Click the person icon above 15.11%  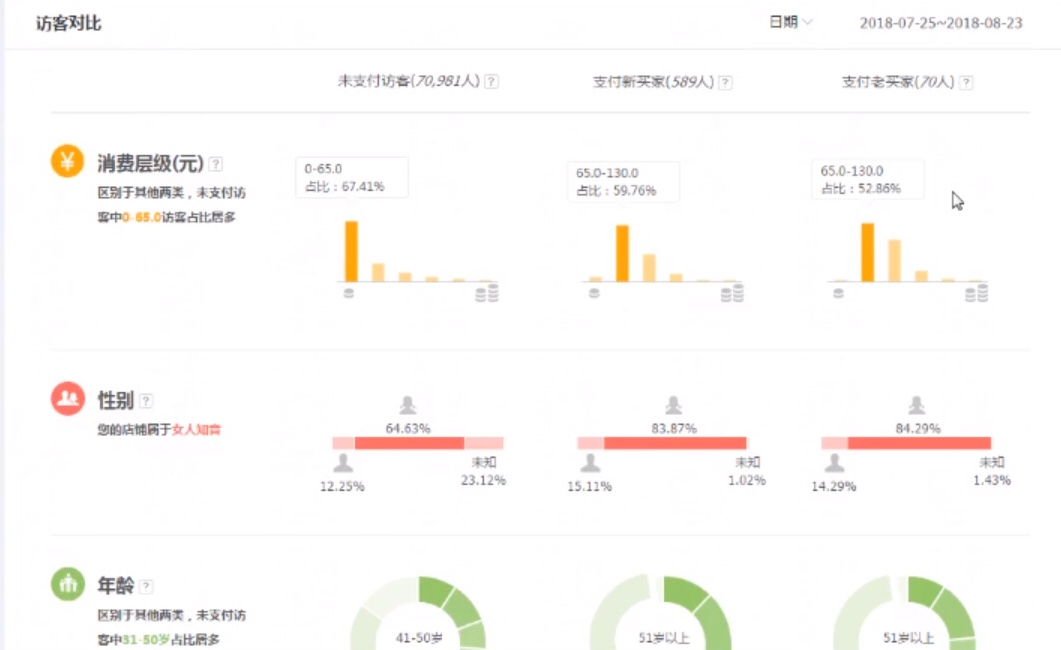pyautogui.click(x=590, y=463)
